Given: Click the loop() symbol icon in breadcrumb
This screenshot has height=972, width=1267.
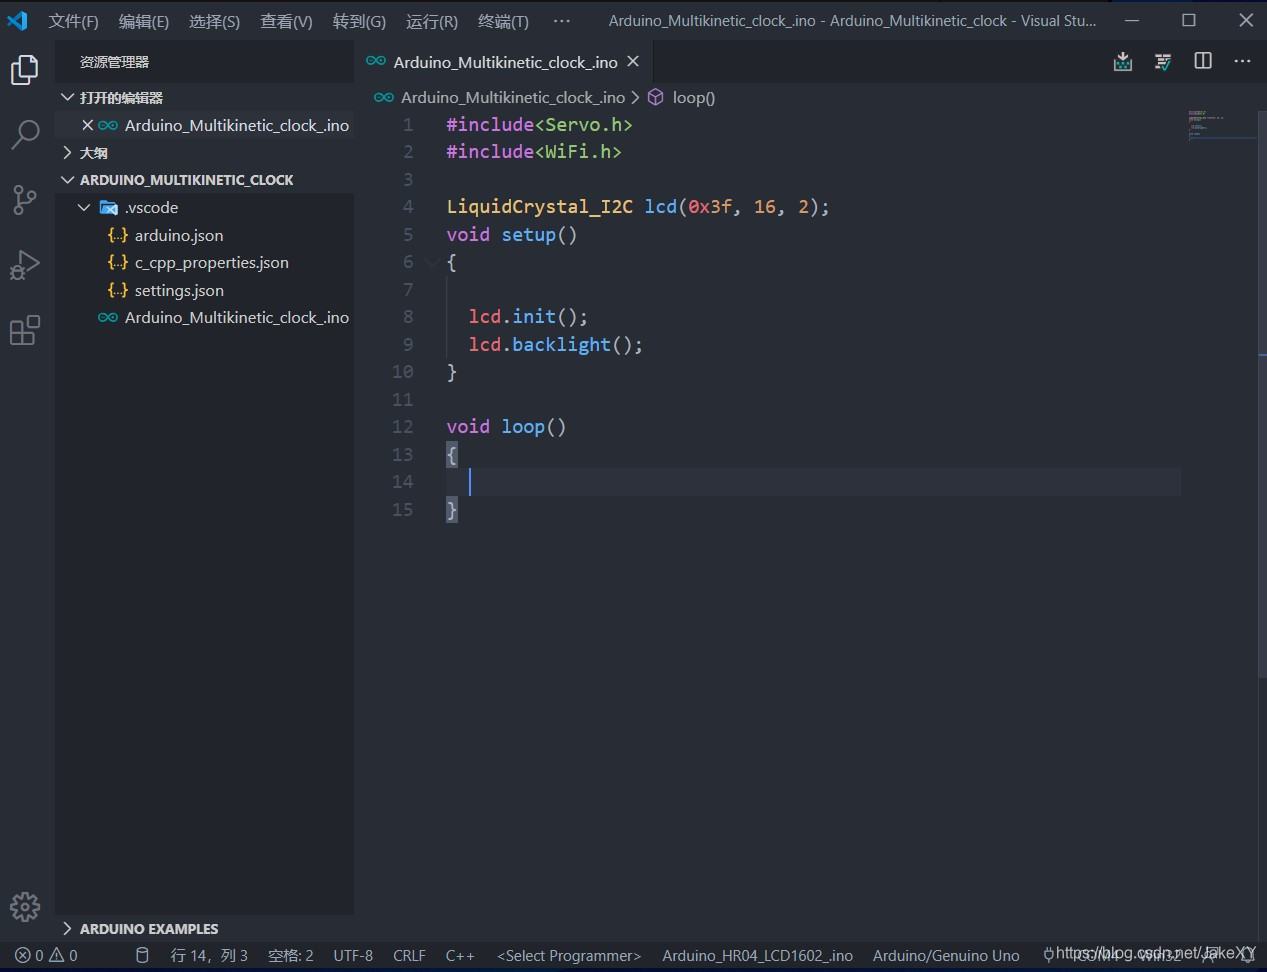Looking at the screenshot, I should 656,97.
